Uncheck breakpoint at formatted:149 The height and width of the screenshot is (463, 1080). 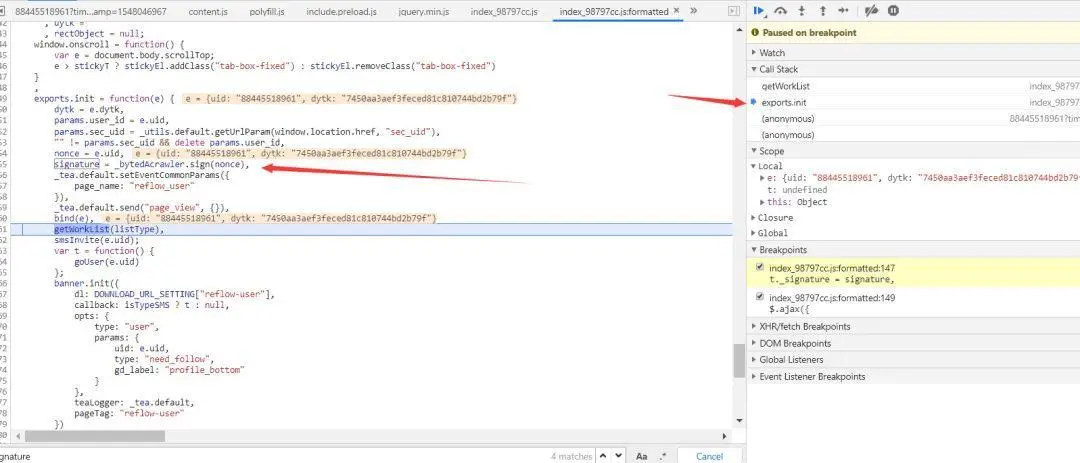[x=760, y=297]
